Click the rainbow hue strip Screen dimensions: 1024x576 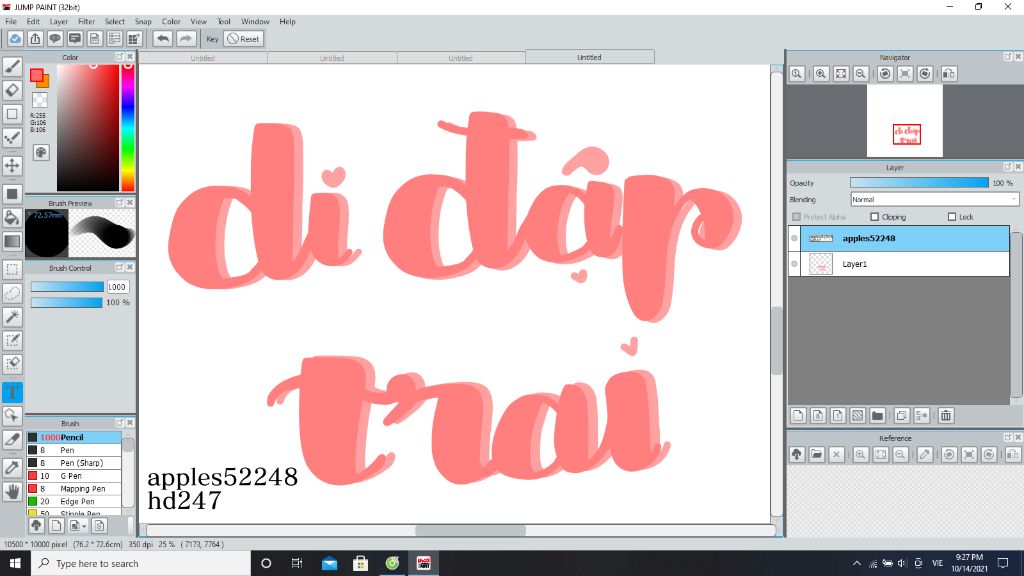click(x=128, y=127)
